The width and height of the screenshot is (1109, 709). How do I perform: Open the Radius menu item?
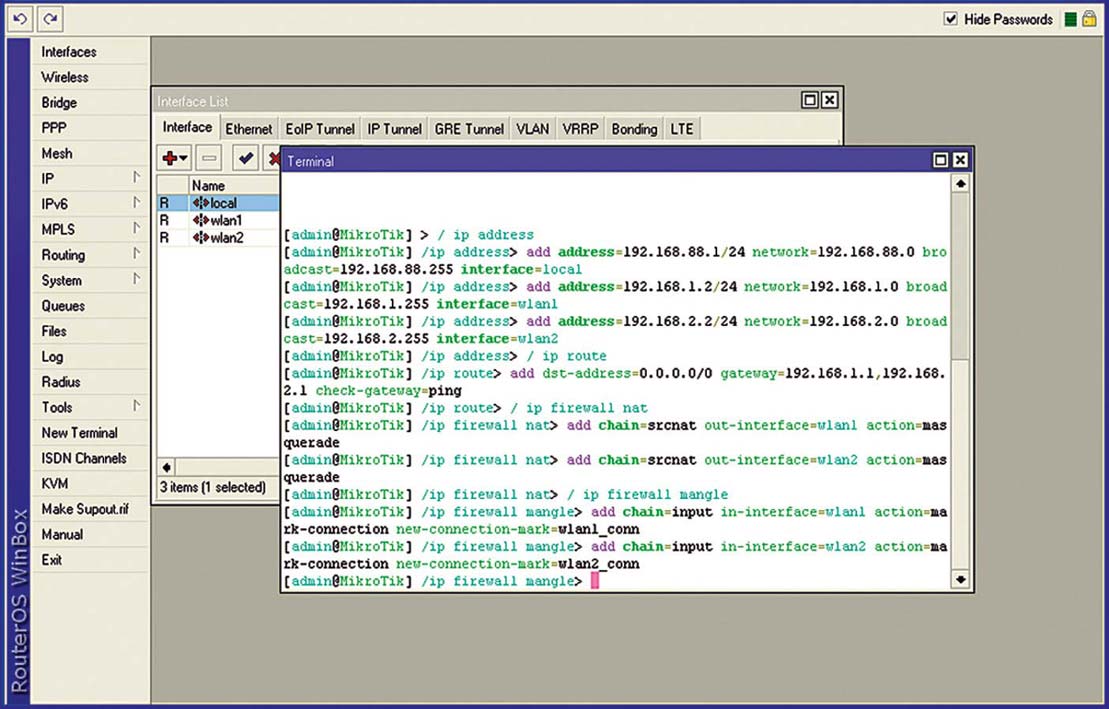(x=90, y=382)
